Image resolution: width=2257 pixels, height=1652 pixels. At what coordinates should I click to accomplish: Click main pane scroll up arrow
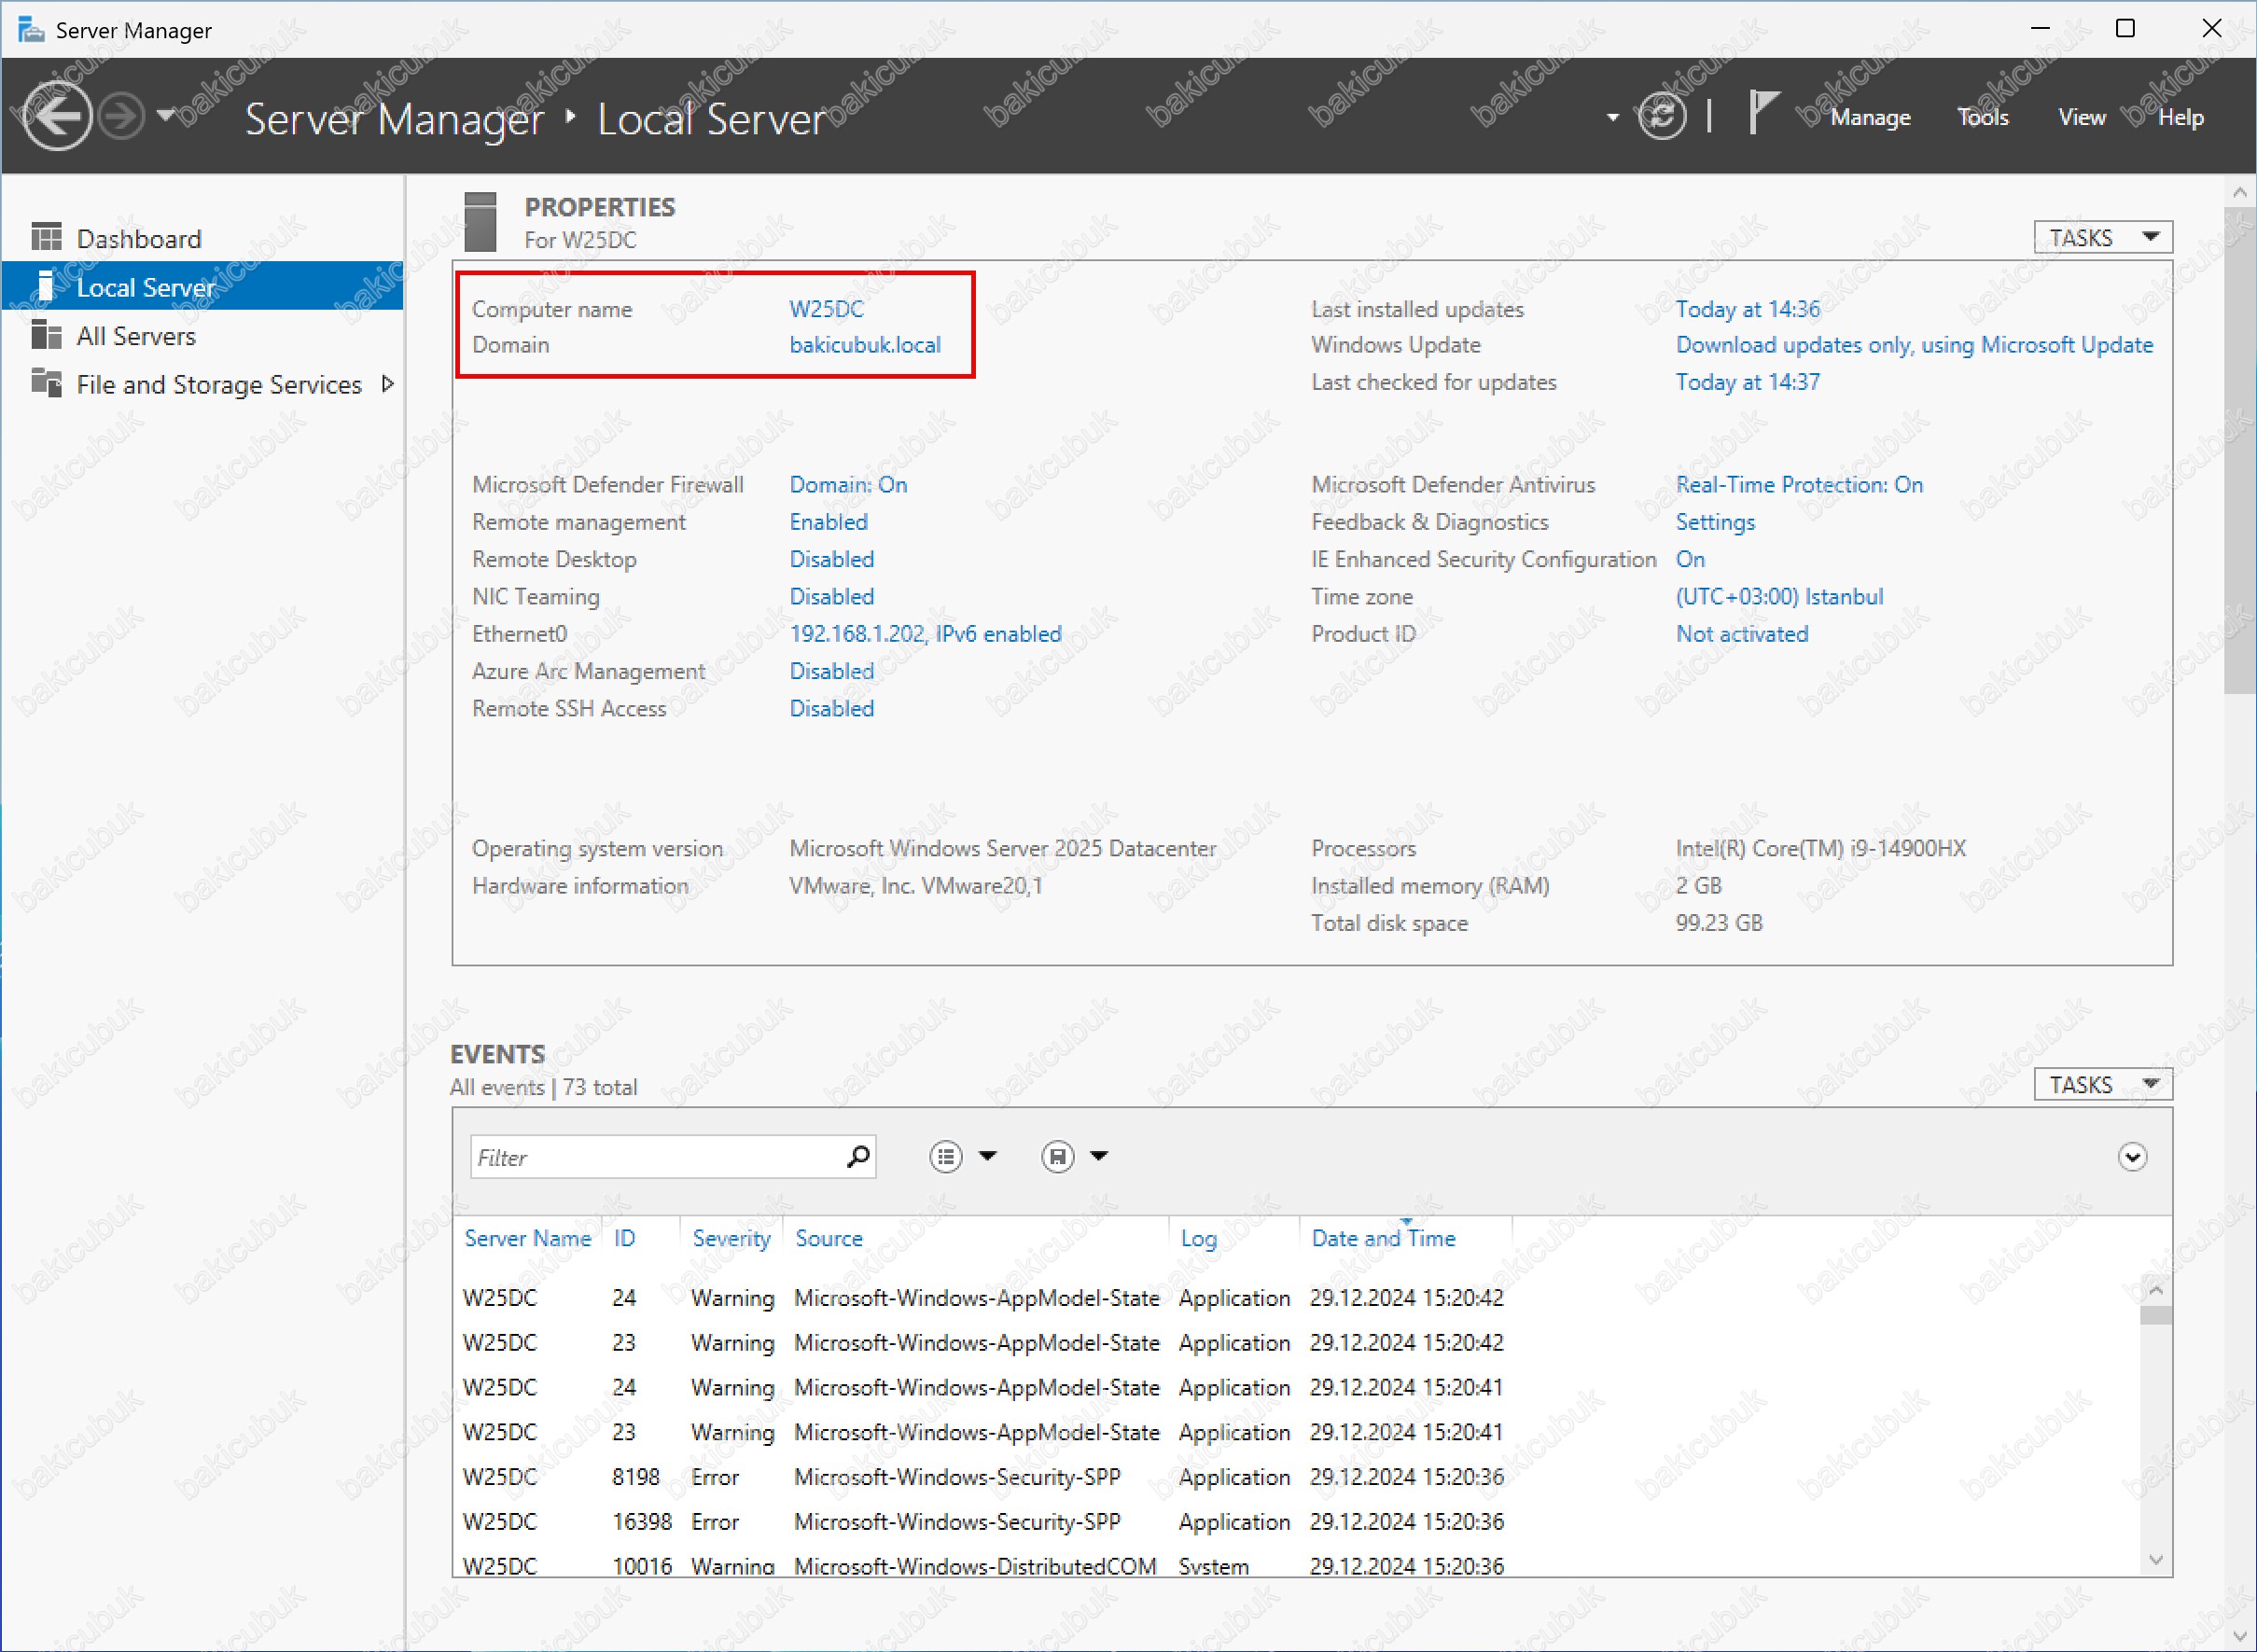click(x=2239, y=191)
